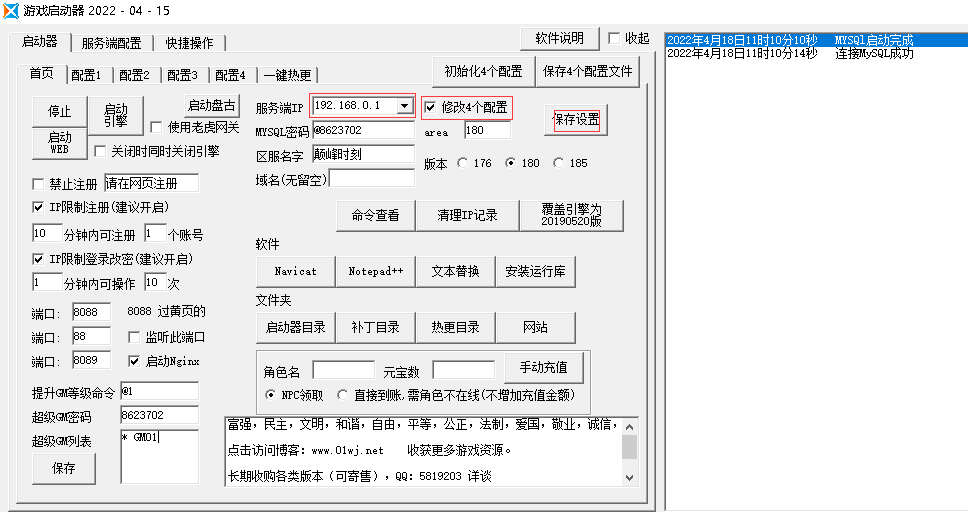The height and width of the screenshot is (512, 968).
Task: Open the 配置3 sub-tab
Action: tap(182, 75)
